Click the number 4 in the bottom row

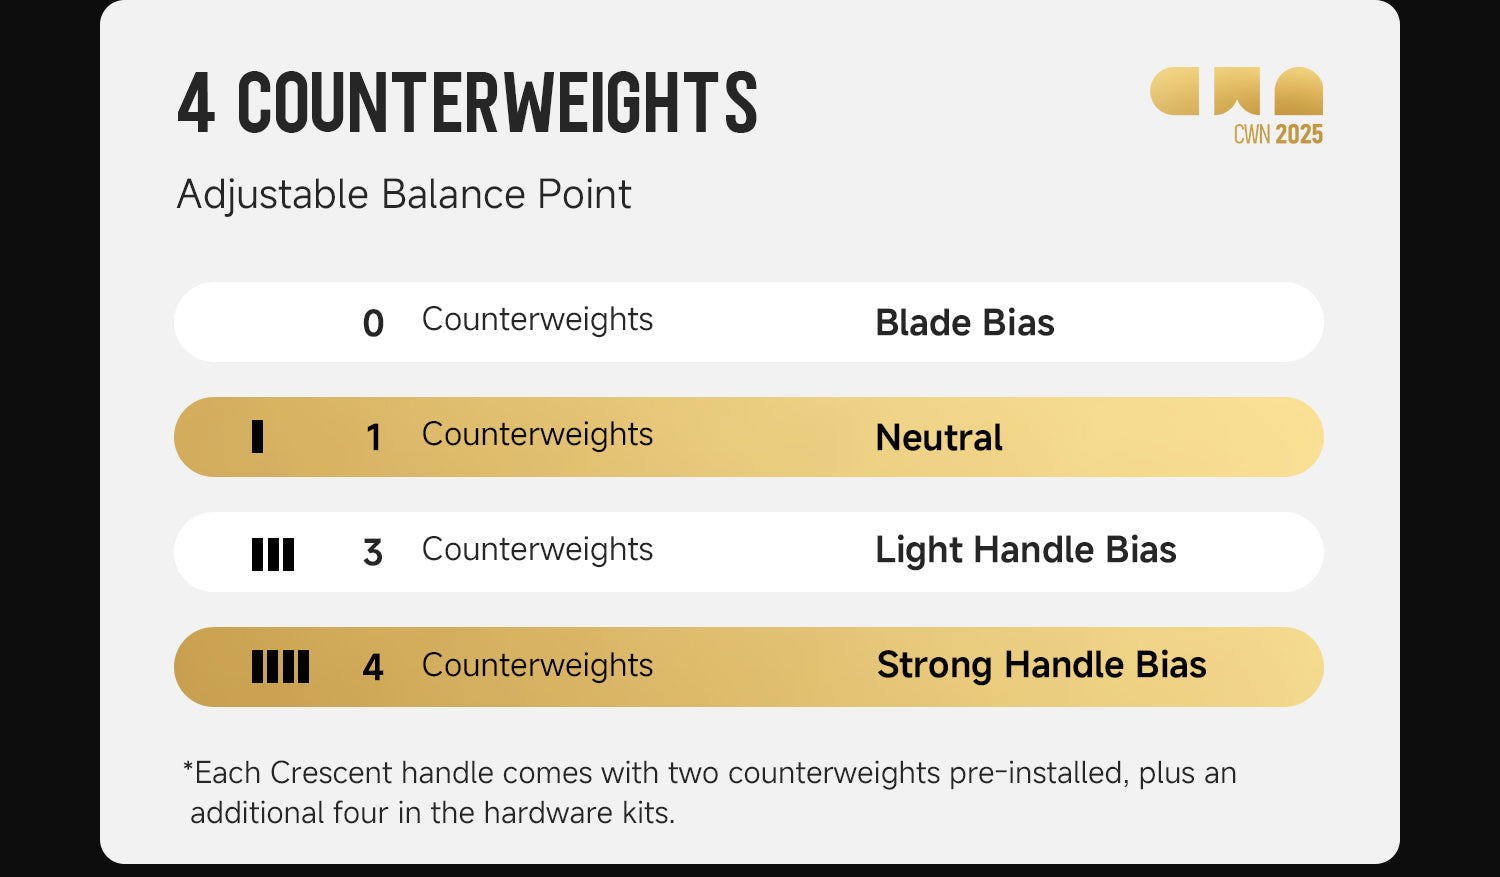point(373,667)
